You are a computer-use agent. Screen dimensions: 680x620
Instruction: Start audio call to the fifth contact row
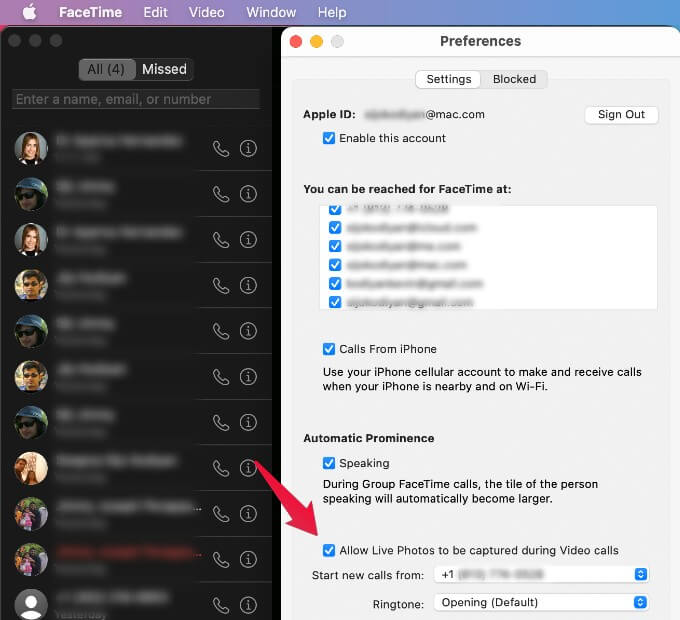pyautogui.click(x=221, y=331)
